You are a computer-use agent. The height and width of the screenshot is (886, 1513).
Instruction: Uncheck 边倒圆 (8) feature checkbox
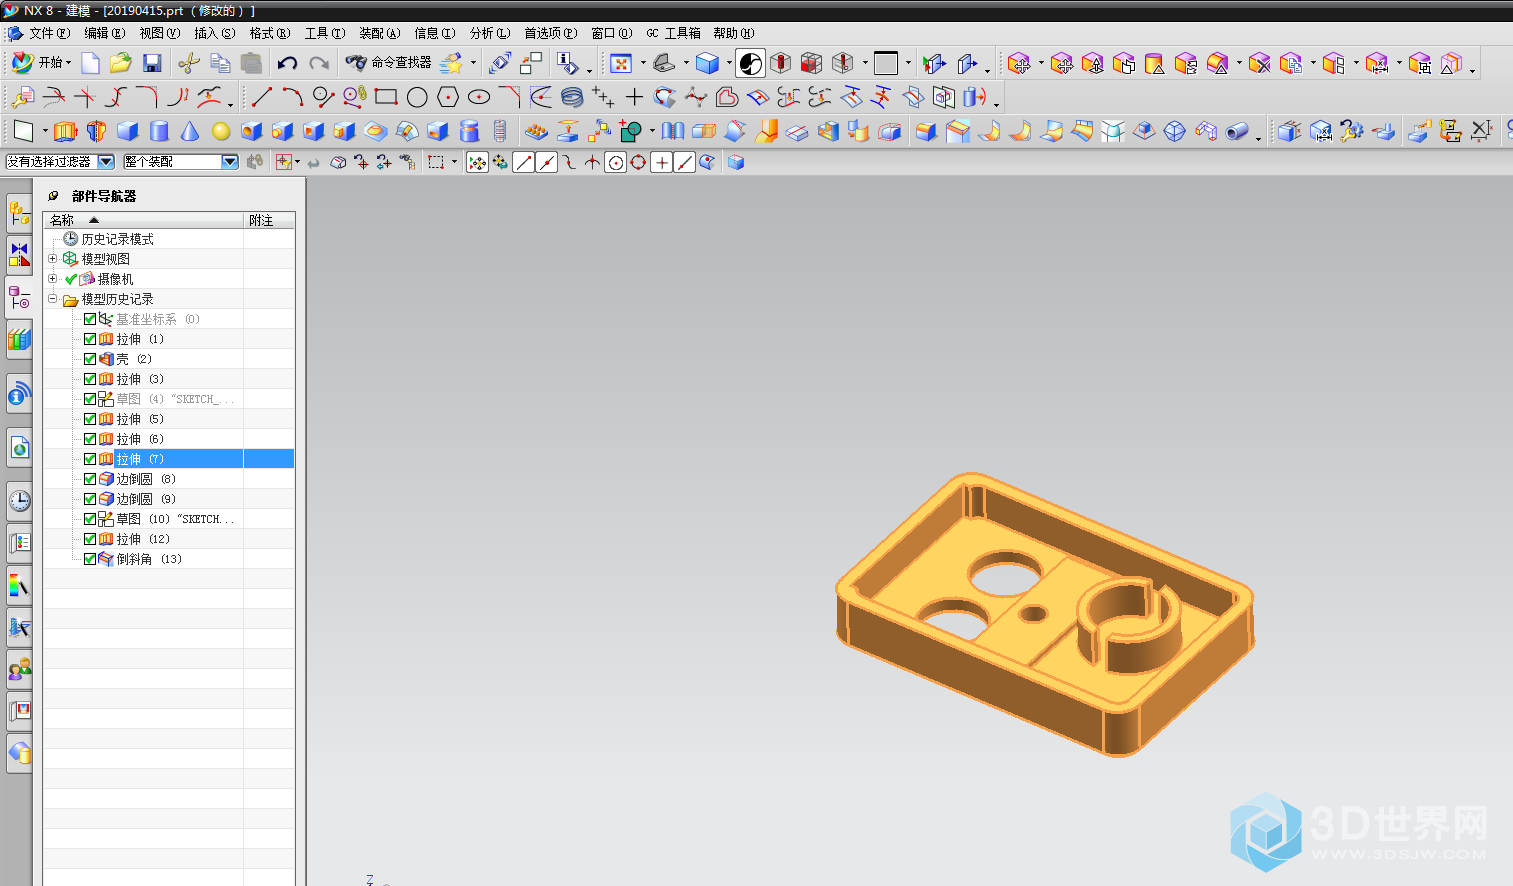click(90, 479)
